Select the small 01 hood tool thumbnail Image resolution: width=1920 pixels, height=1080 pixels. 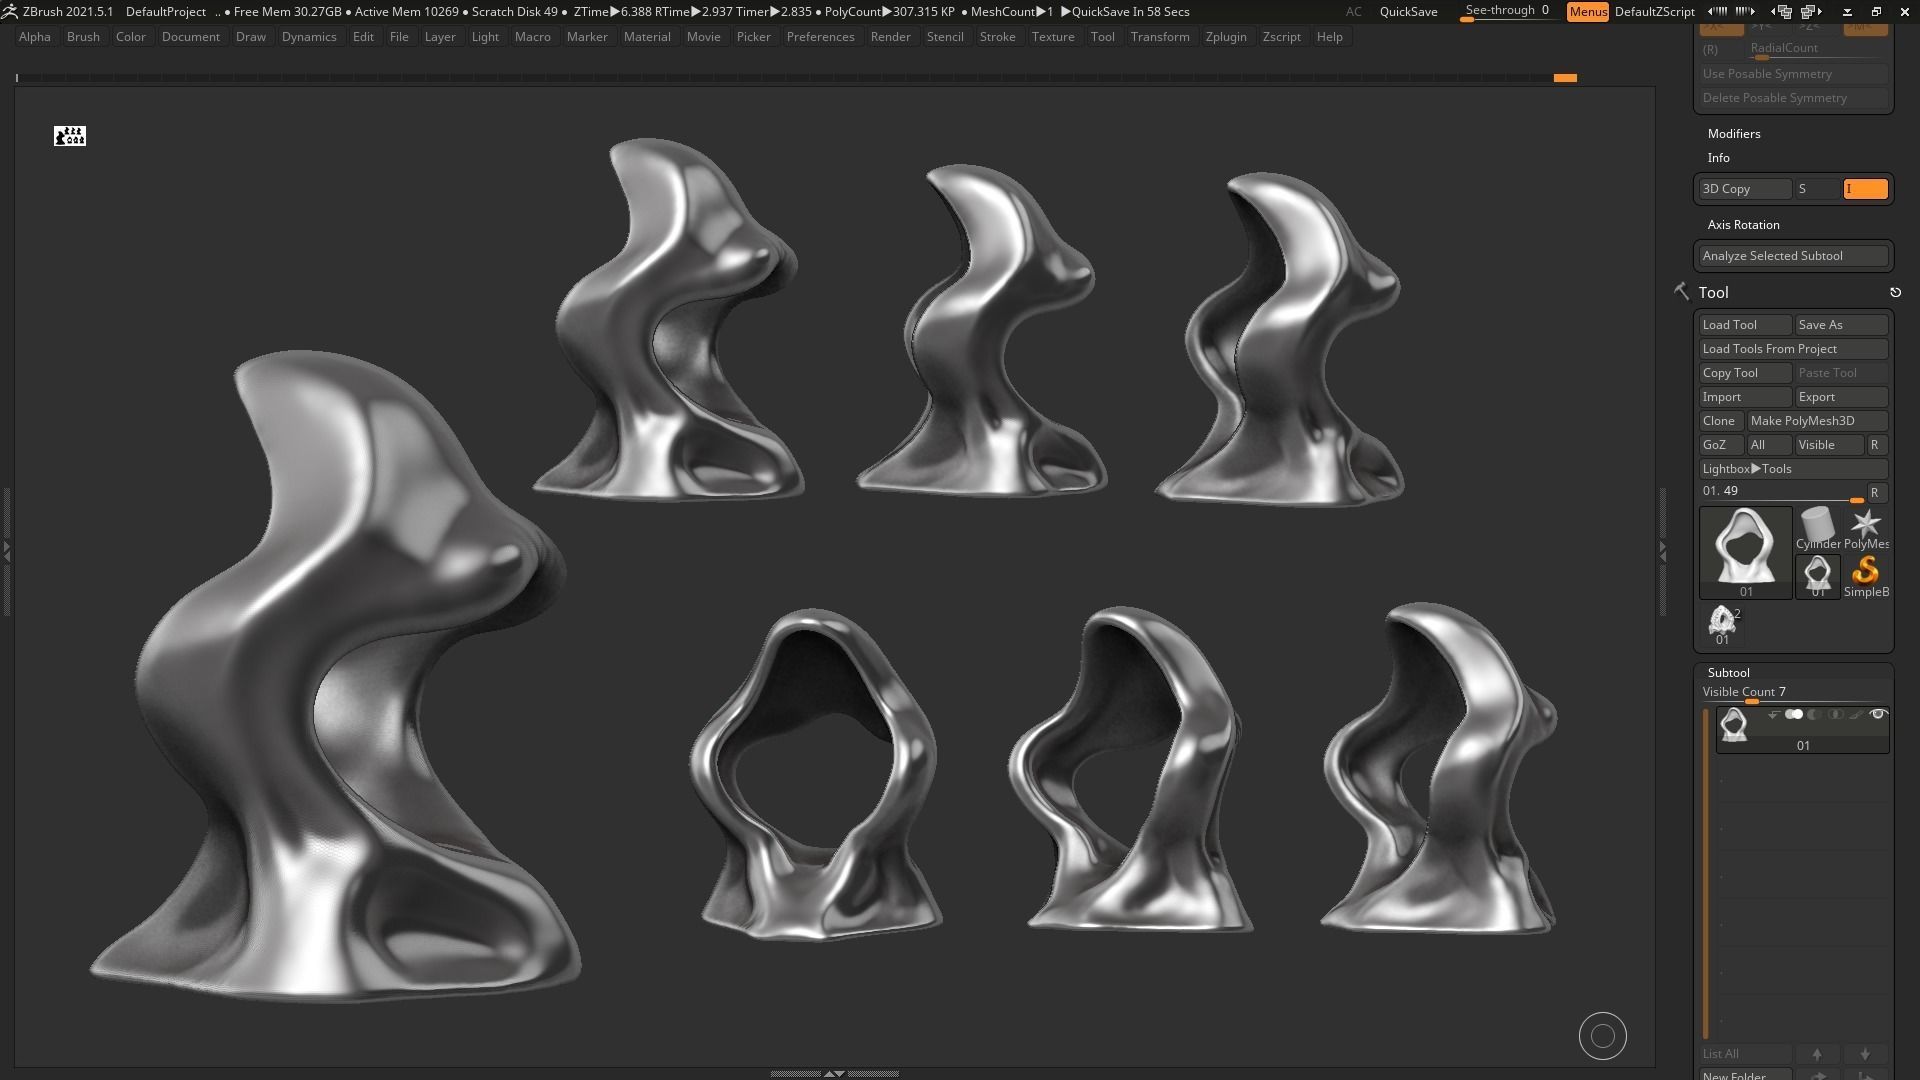point(1817,576)
